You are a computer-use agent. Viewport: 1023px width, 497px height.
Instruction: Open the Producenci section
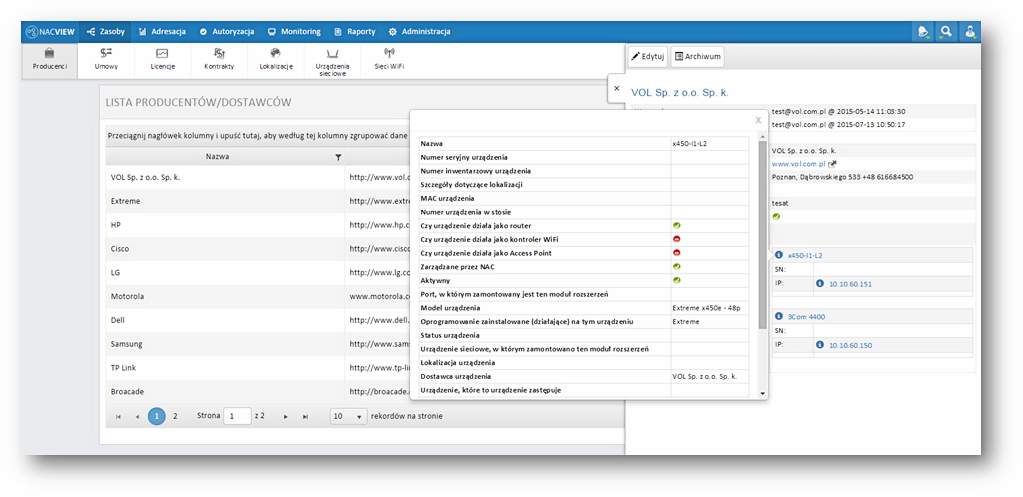pos(50,60)
